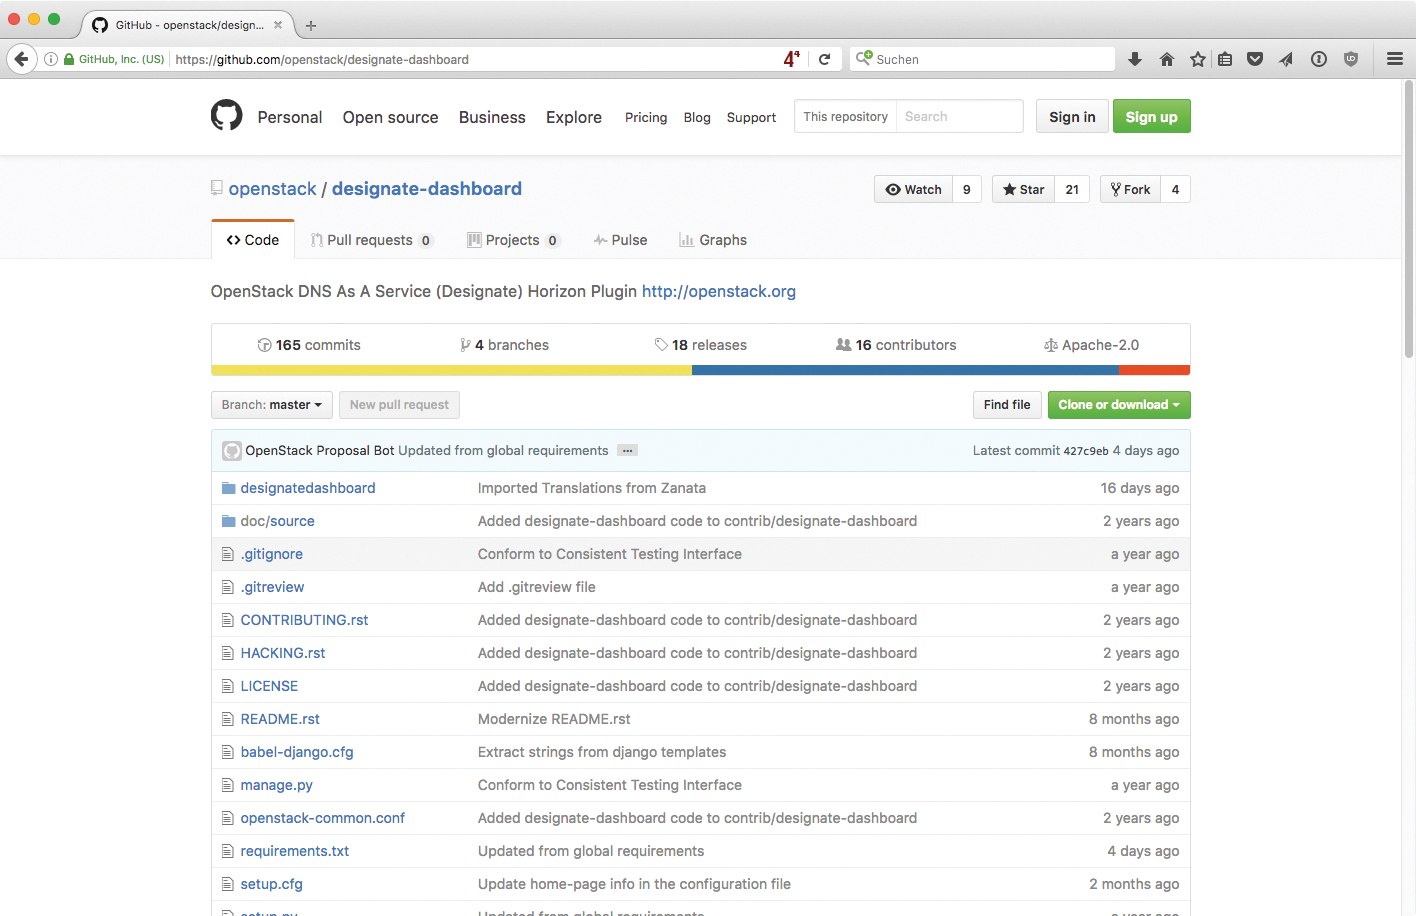Open the Firefox hamburger menu
Image resolution: width=1416 pixels, height=916 pixels.
point(1394,59)
